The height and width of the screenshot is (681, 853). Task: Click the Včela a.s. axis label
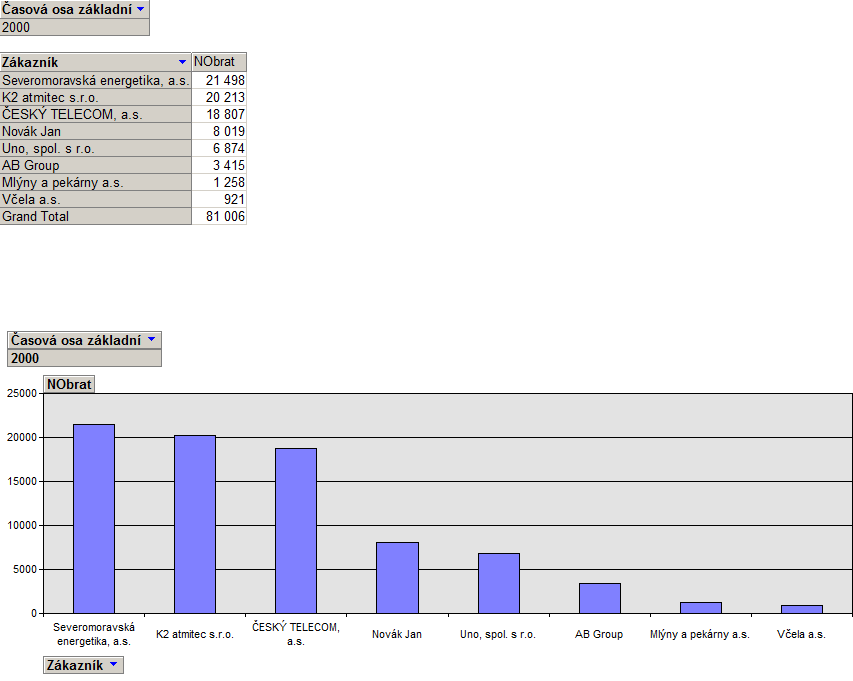(x=801, y=634)
